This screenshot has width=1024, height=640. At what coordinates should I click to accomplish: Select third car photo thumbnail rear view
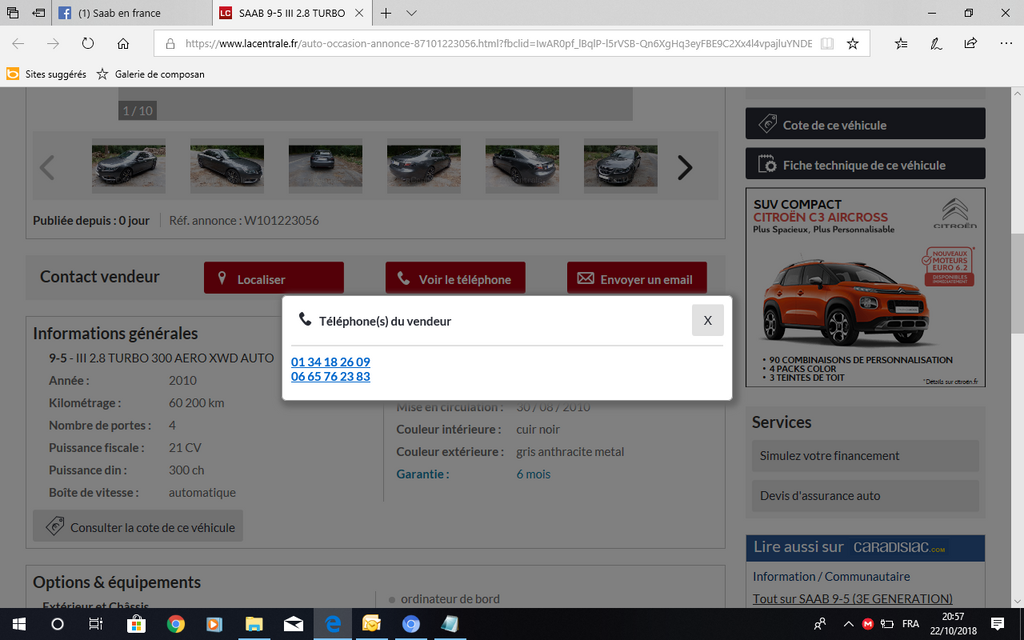325,166
